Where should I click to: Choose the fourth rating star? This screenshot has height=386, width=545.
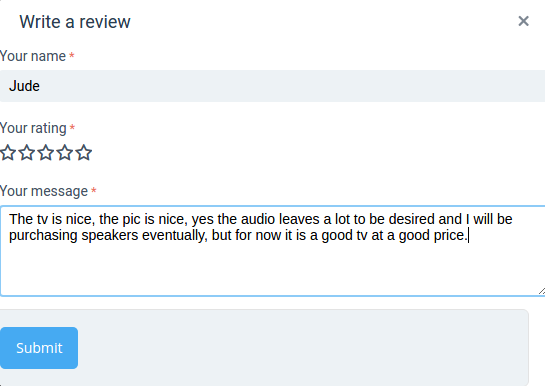click(x=65, y=153)
